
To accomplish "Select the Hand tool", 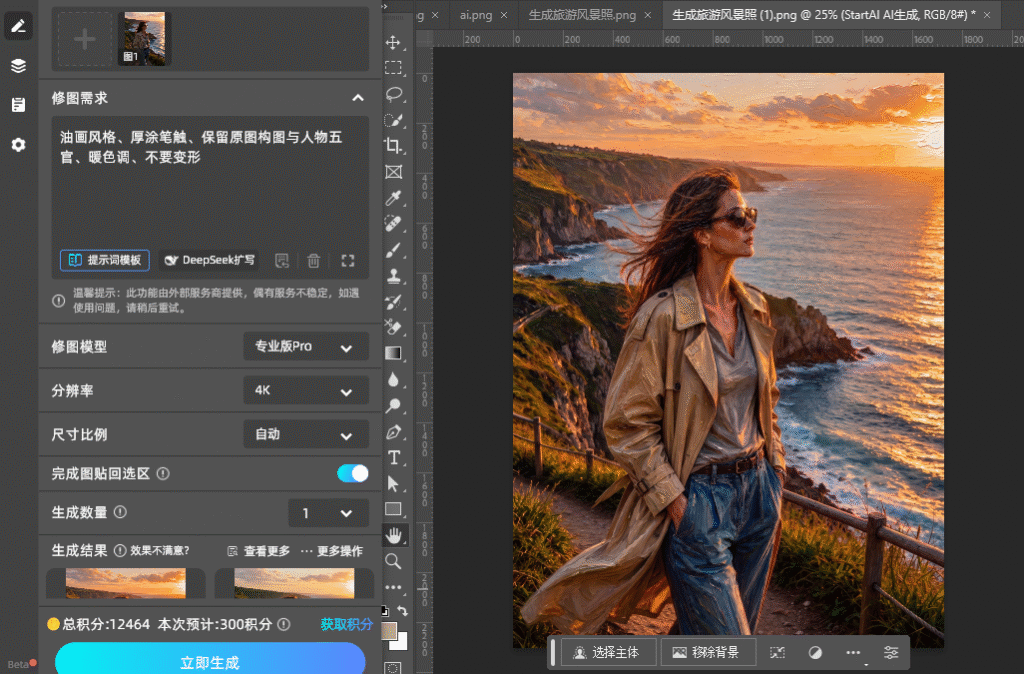I will click(394, 536).
